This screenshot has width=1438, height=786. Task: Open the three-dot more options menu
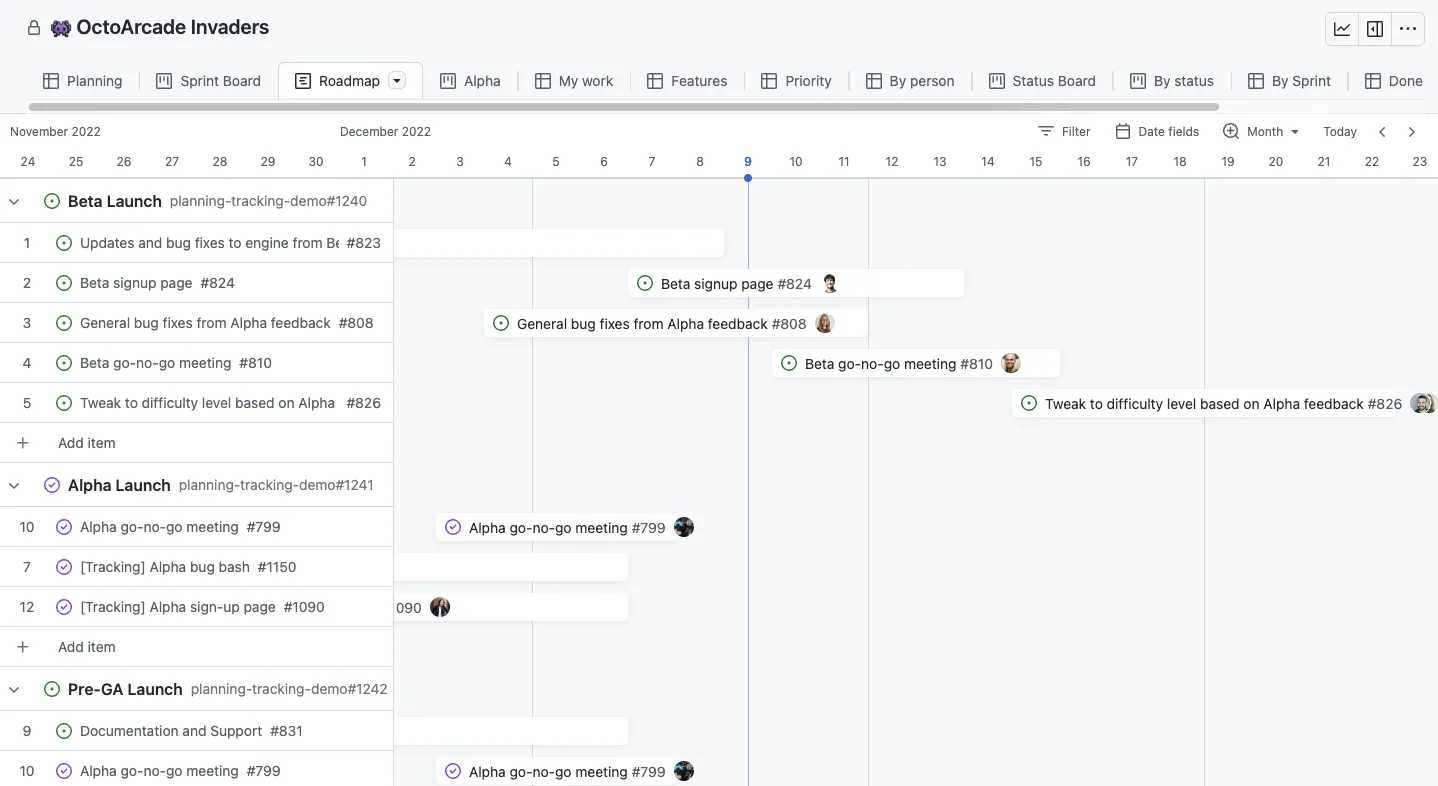(x=1408, y=29)
